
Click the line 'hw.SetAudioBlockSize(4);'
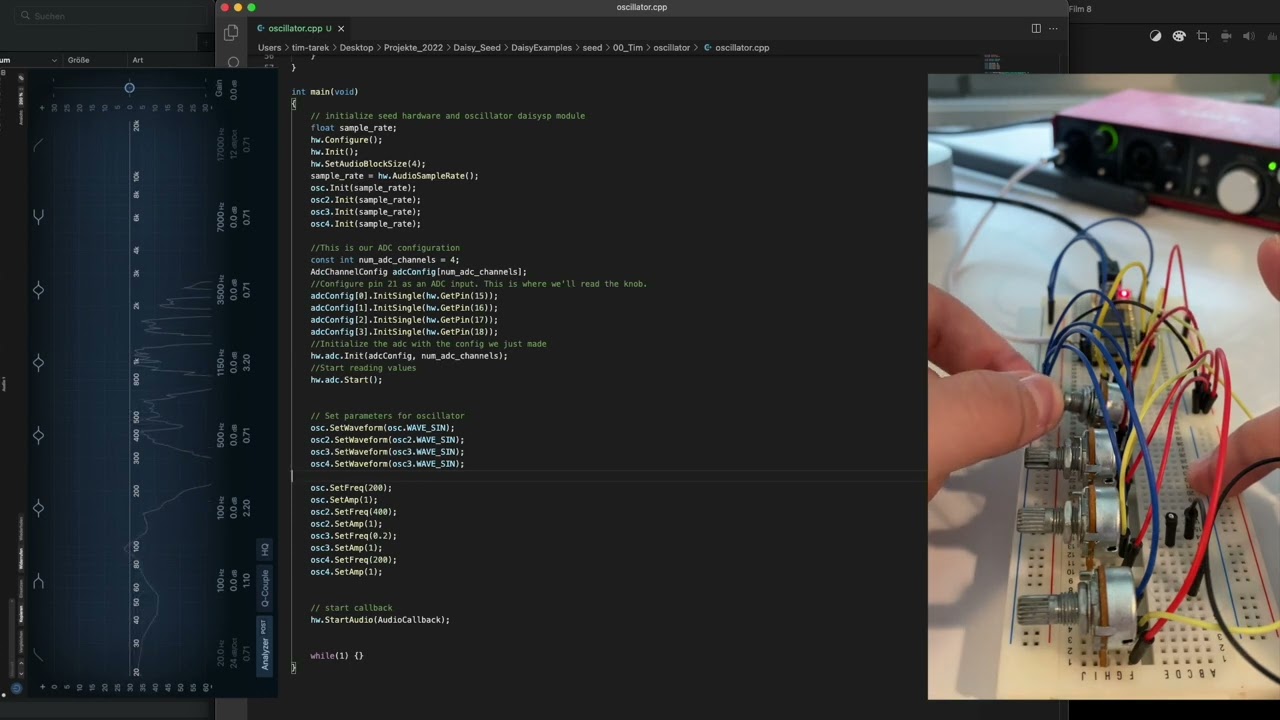(368, 164)
